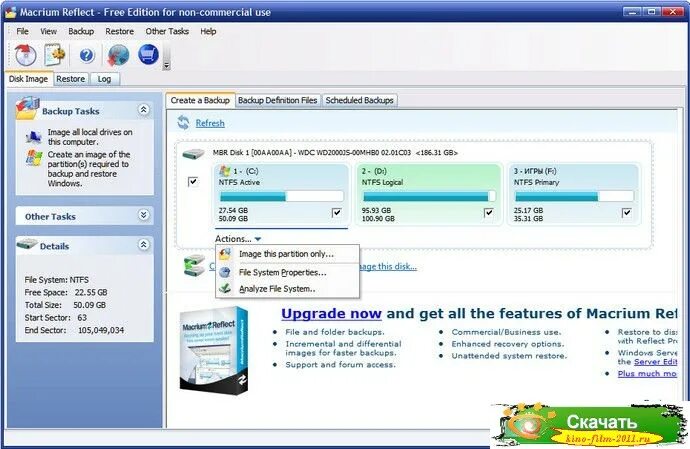Uncheck partition 2 (D:) checkbox
Image resolution: width=690 pixels, height=449 pixels.
pos(488,213)
